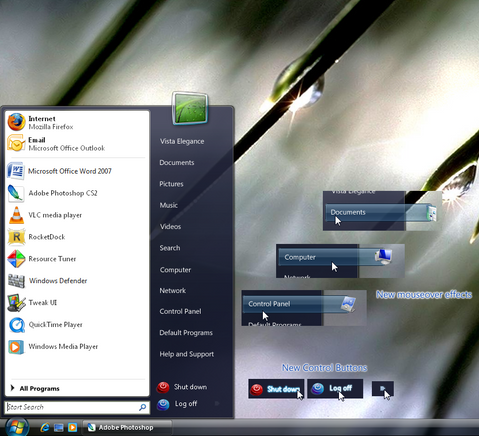Click the user account picture thumbnail

point(190,108)
